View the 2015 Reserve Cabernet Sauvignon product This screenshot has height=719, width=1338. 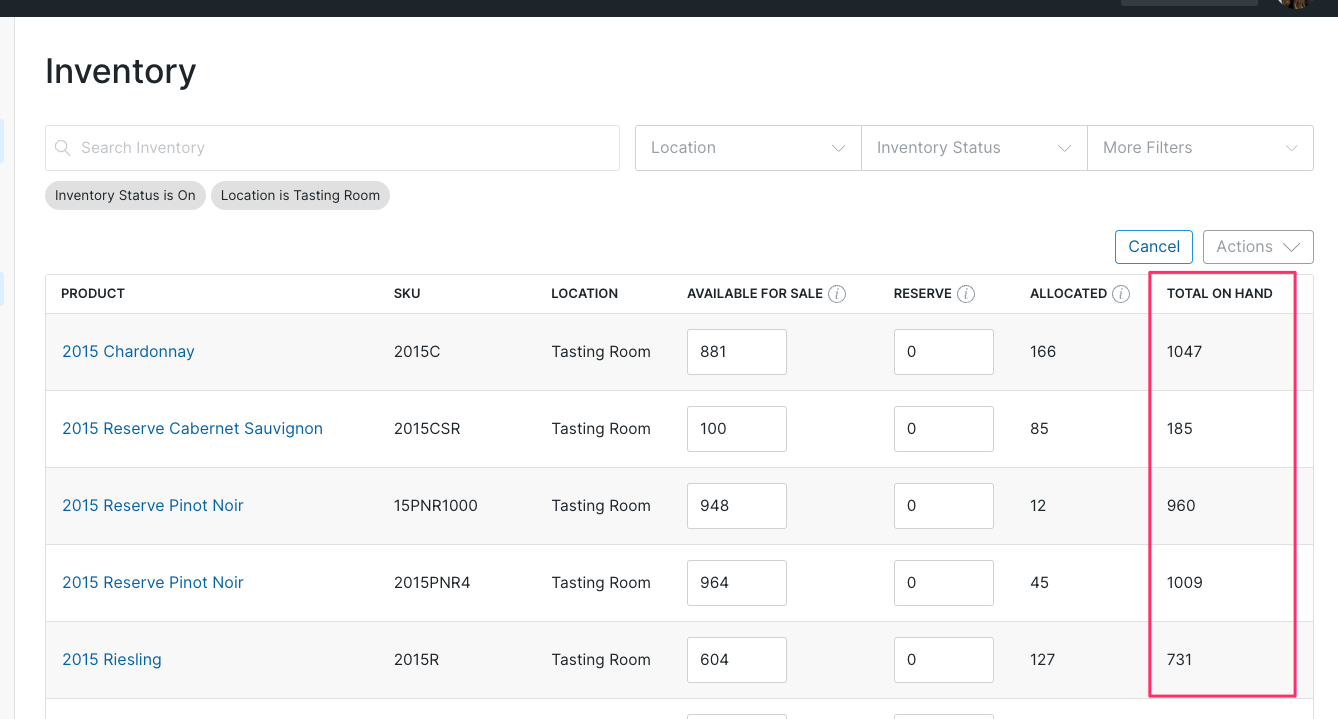192,428
